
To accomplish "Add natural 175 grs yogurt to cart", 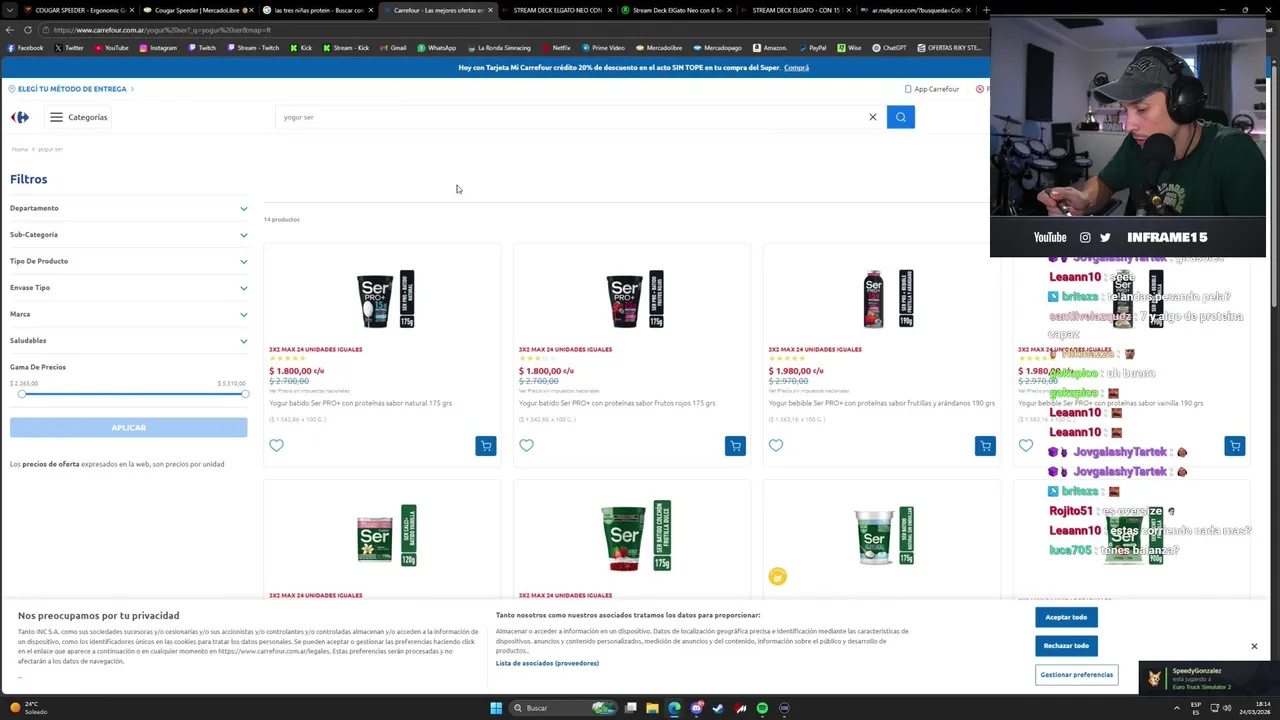I will pos(485,446).
